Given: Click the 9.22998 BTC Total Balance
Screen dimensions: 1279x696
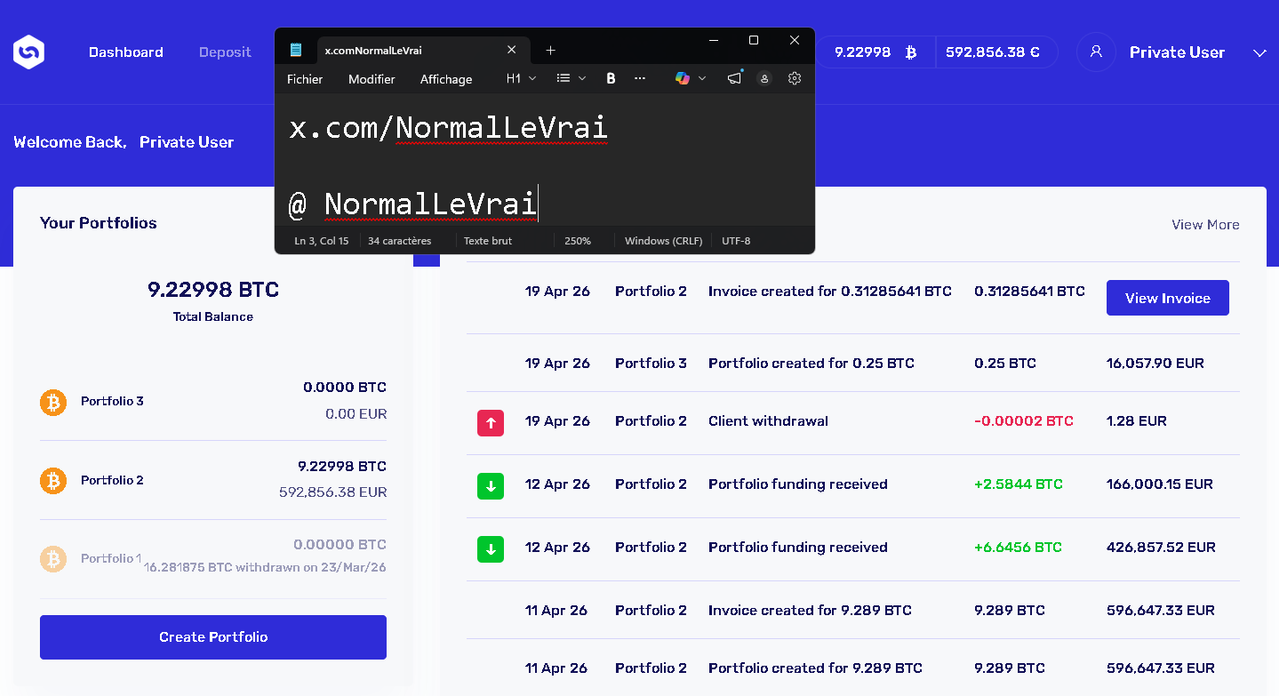Looking at the screenshot, I should point(213,290).
